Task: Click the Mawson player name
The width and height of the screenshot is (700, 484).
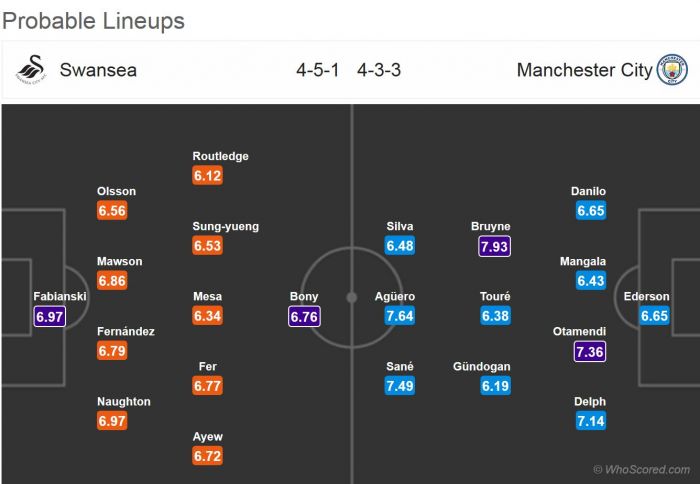Action: (120, 262)
